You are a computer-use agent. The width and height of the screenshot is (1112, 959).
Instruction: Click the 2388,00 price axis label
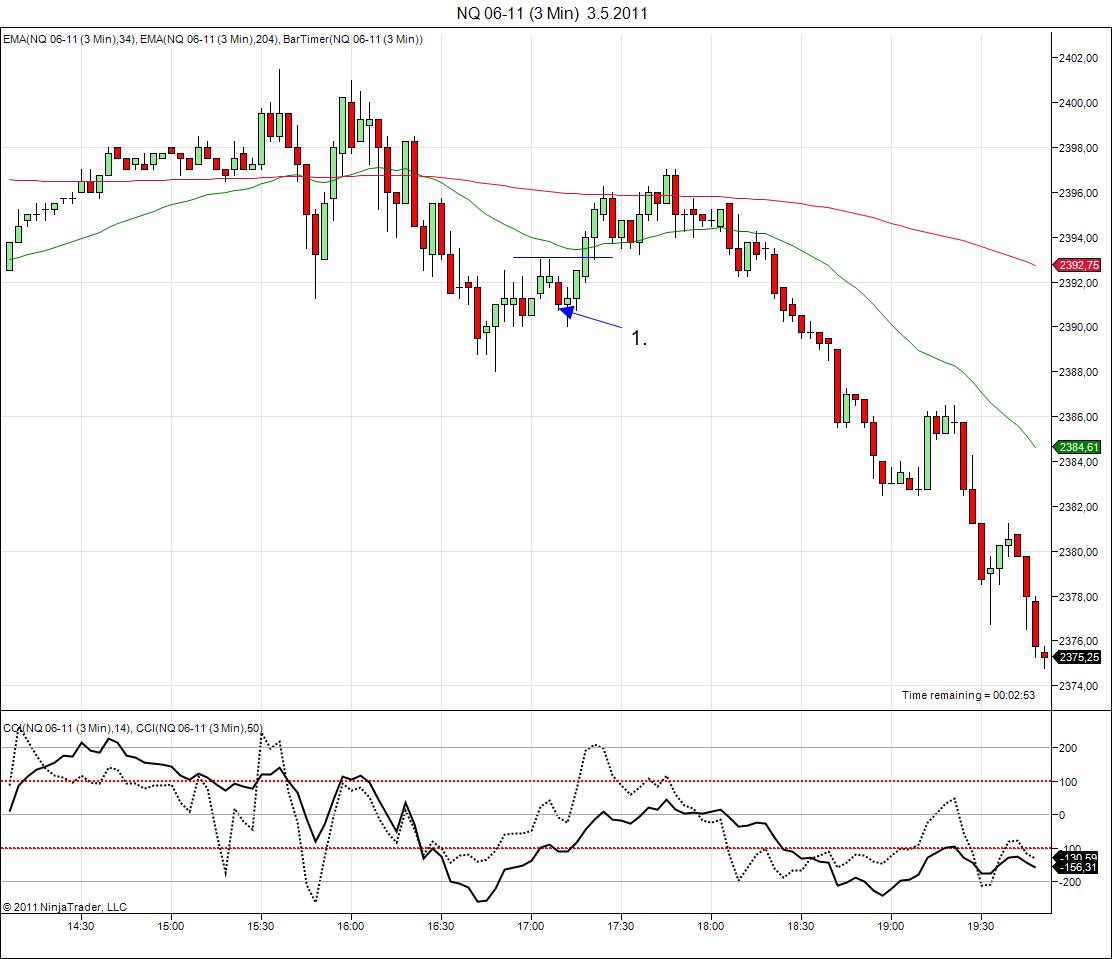(x=1079, y=372)
